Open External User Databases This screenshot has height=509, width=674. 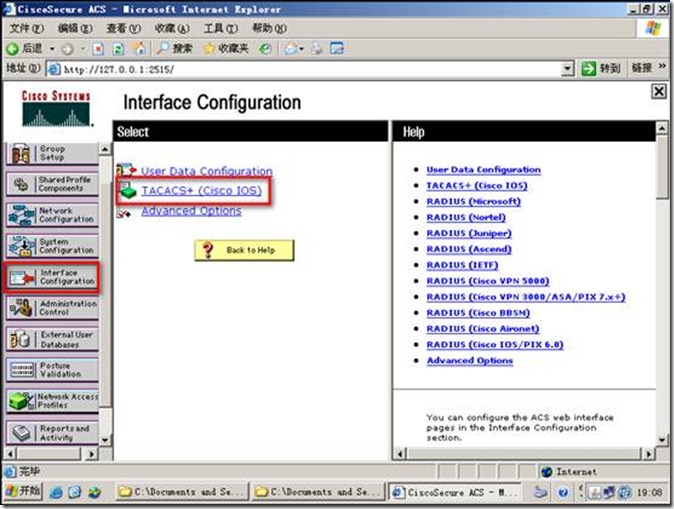[x=52, y=339]
